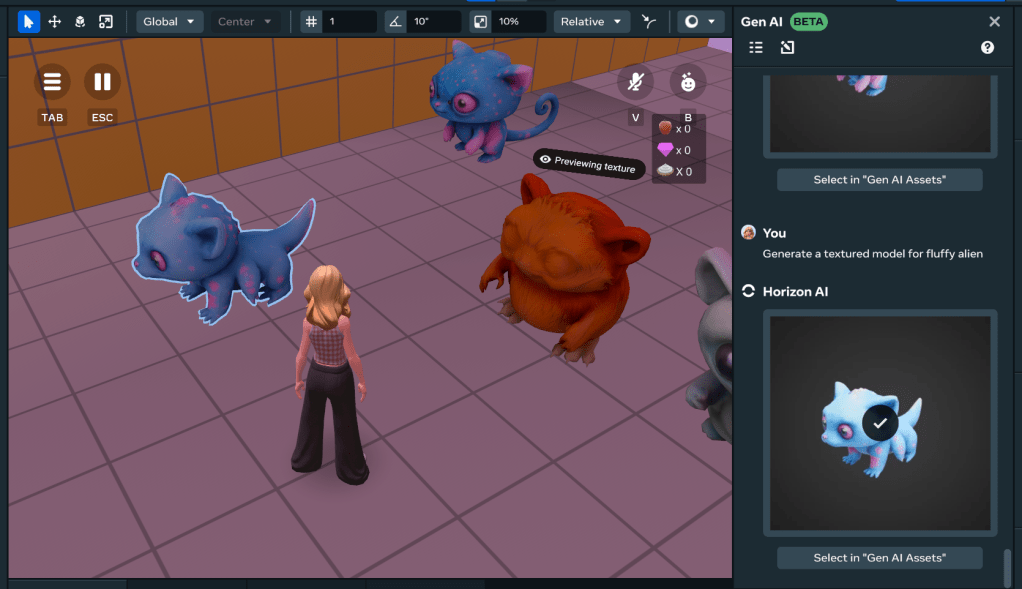The image size is (1022, 589).
Task: Toggle grid snapping hash icon
Action: 311,21
